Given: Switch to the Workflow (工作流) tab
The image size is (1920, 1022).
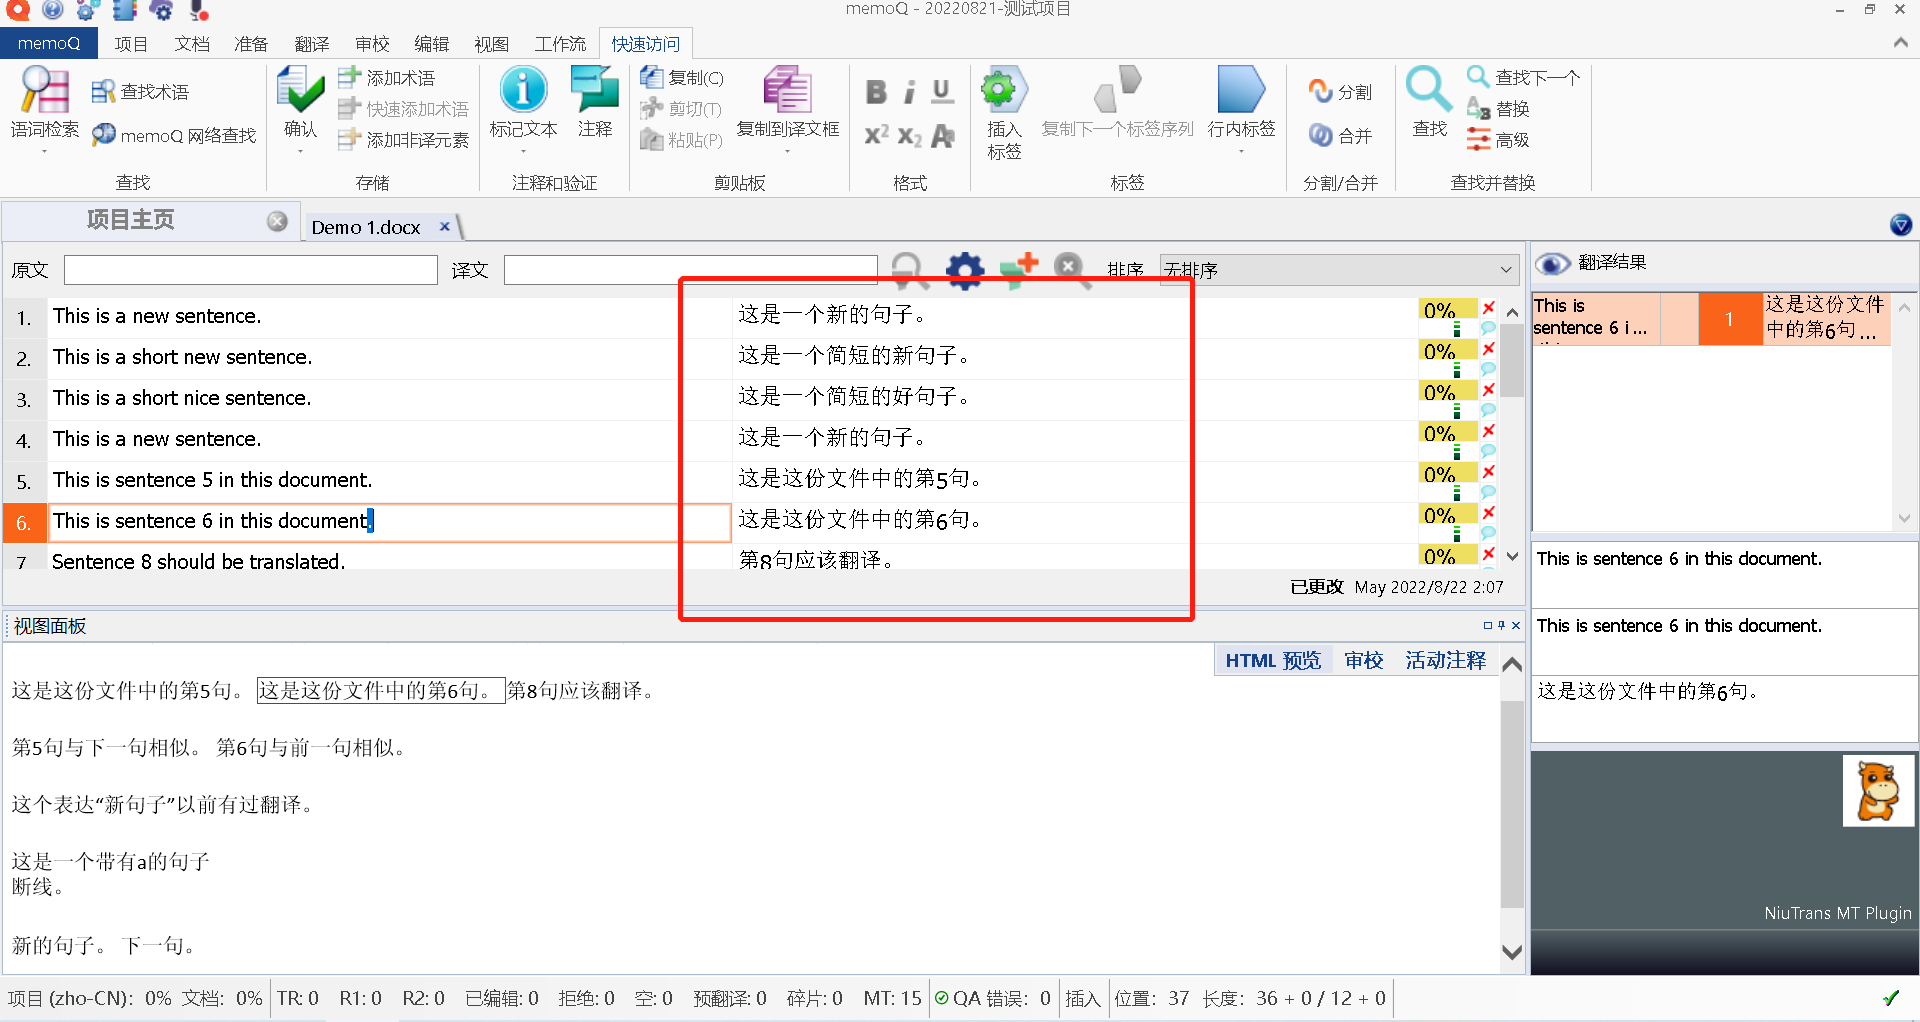Looking at the screenshot, I should pyautogui.click(x=560, y=44).
